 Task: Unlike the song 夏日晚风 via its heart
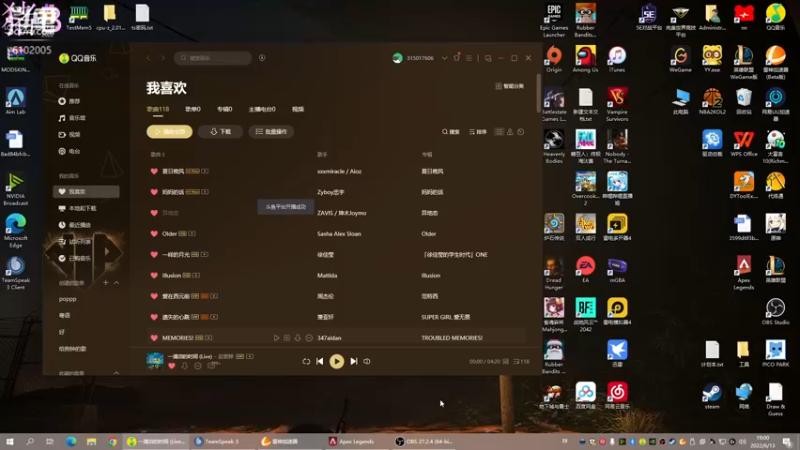coord(154,171)
